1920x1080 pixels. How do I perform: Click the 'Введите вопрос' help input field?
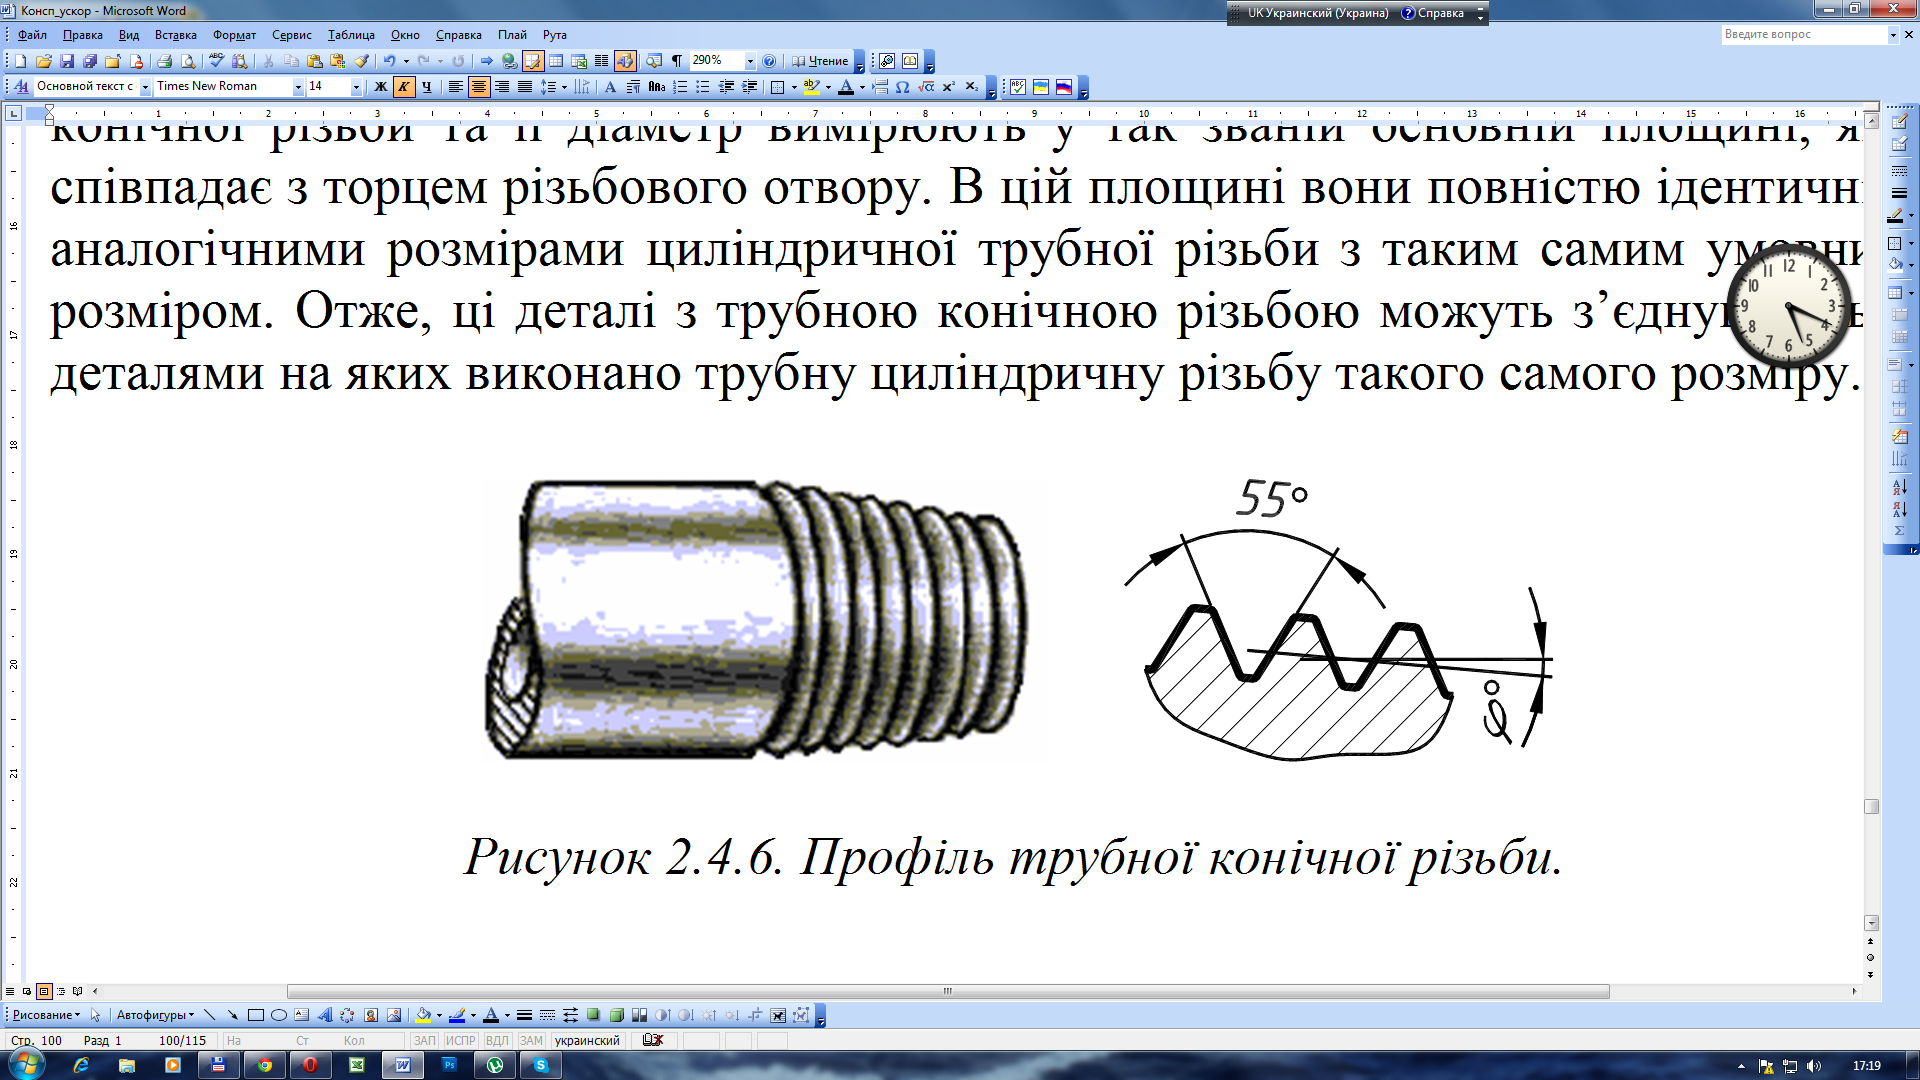click(1802, 35)
